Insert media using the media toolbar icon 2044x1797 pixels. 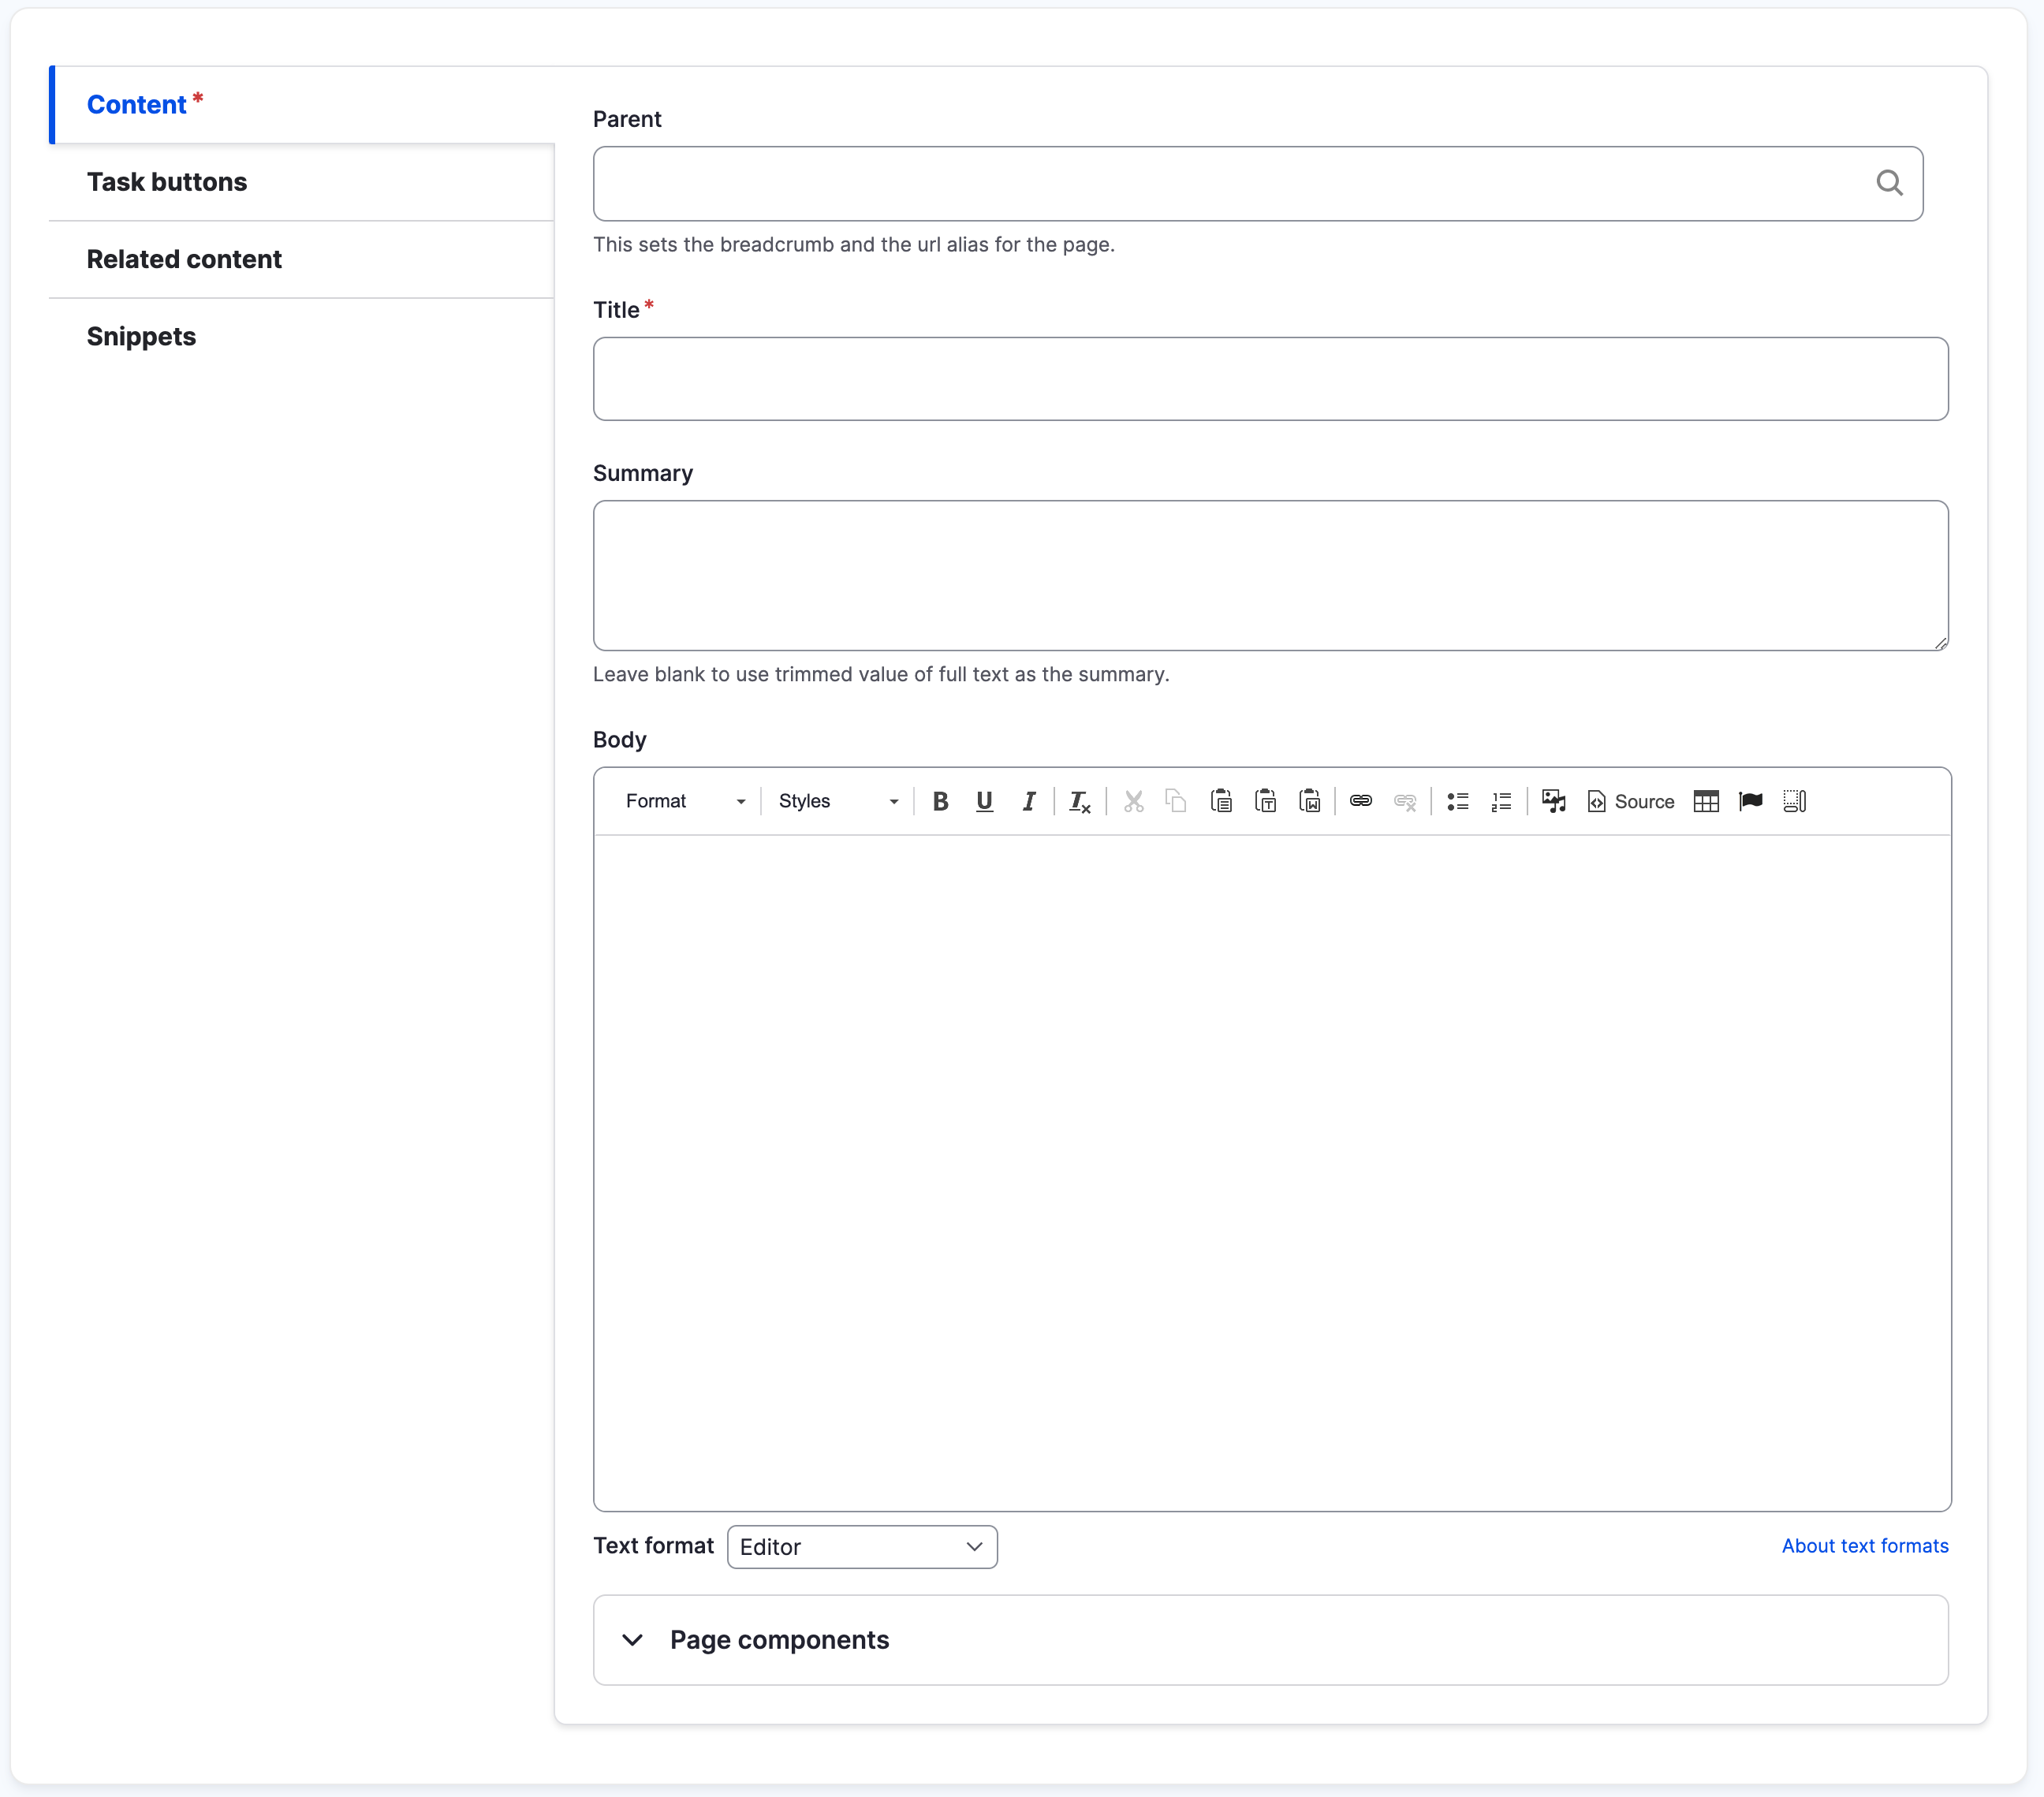coord(1553,801)
